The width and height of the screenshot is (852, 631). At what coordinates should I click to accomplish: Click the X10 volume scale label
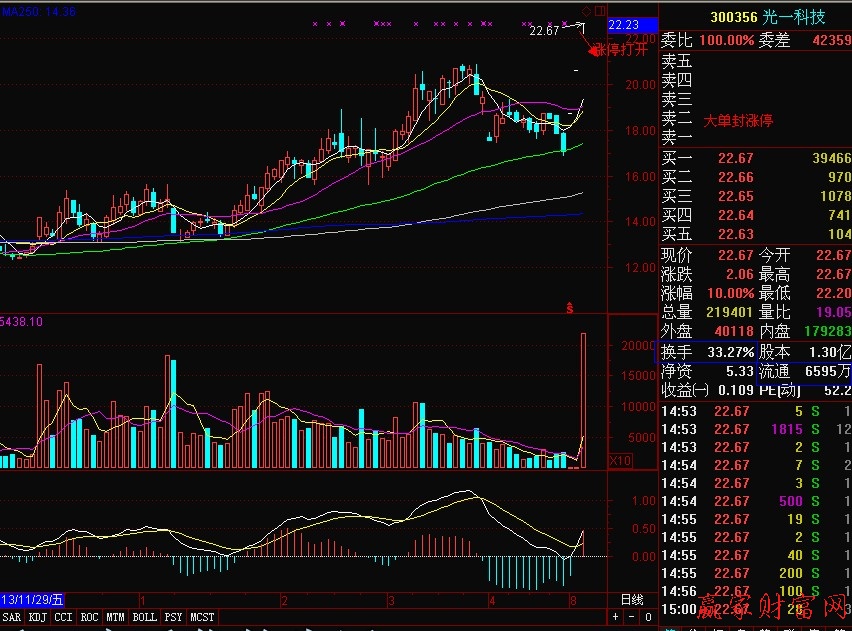point(593,461)
